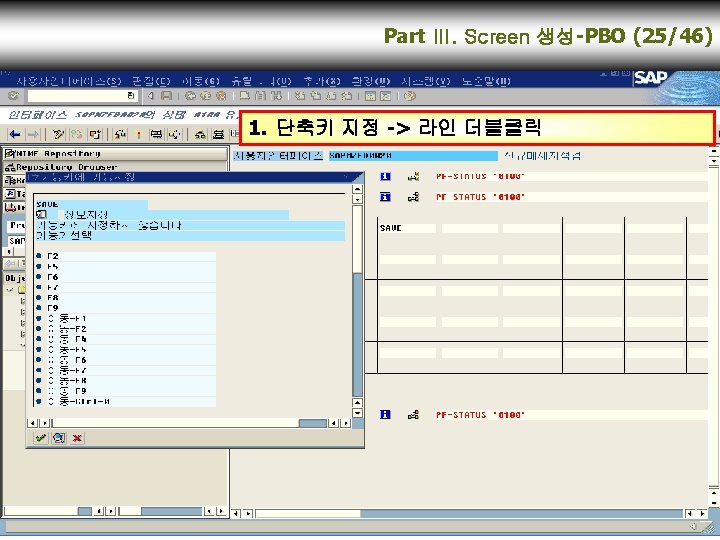Select the Shift-F1 row in dialog

pos(125,318)
